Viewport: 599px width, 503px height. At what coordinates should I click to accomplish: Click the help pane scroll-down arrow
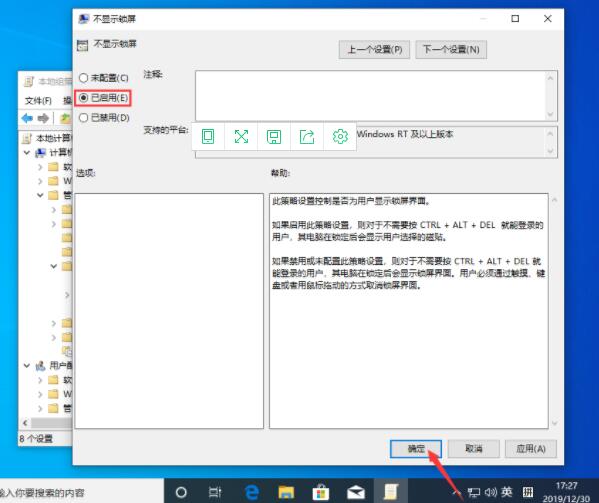(x=554, y=423)
